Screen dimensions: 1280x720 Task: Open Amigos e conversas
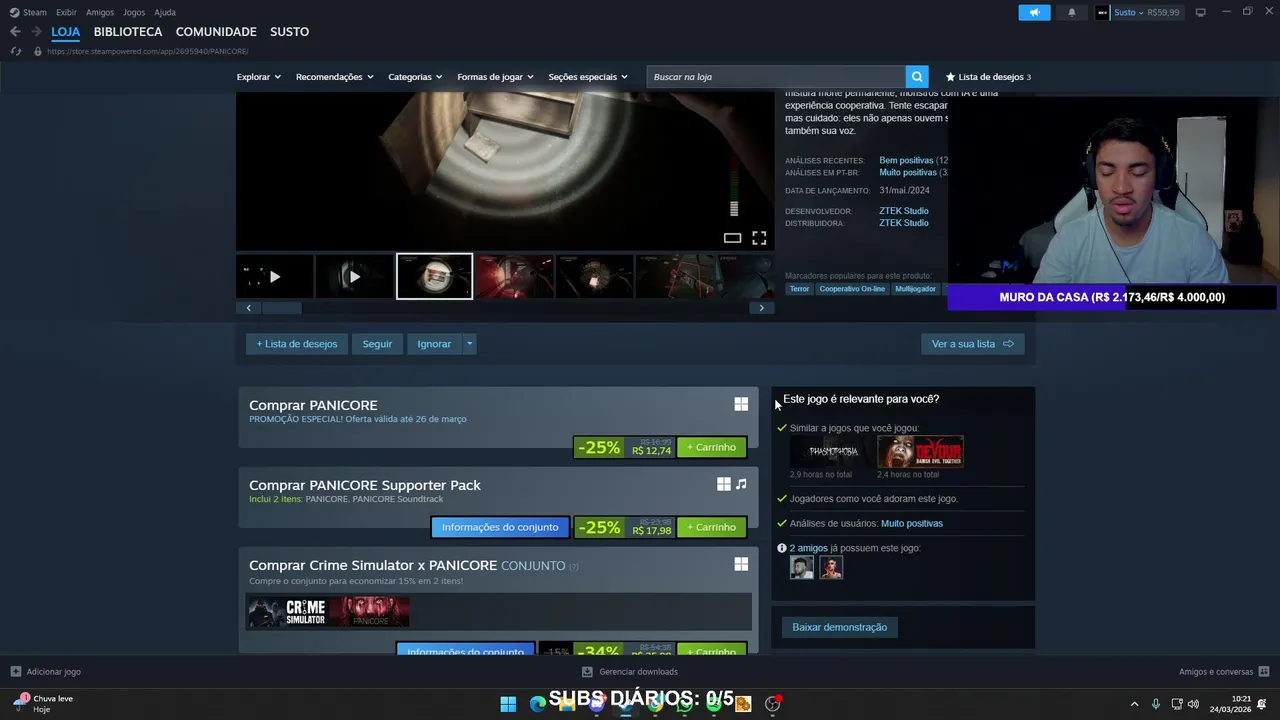point(1224,672)
